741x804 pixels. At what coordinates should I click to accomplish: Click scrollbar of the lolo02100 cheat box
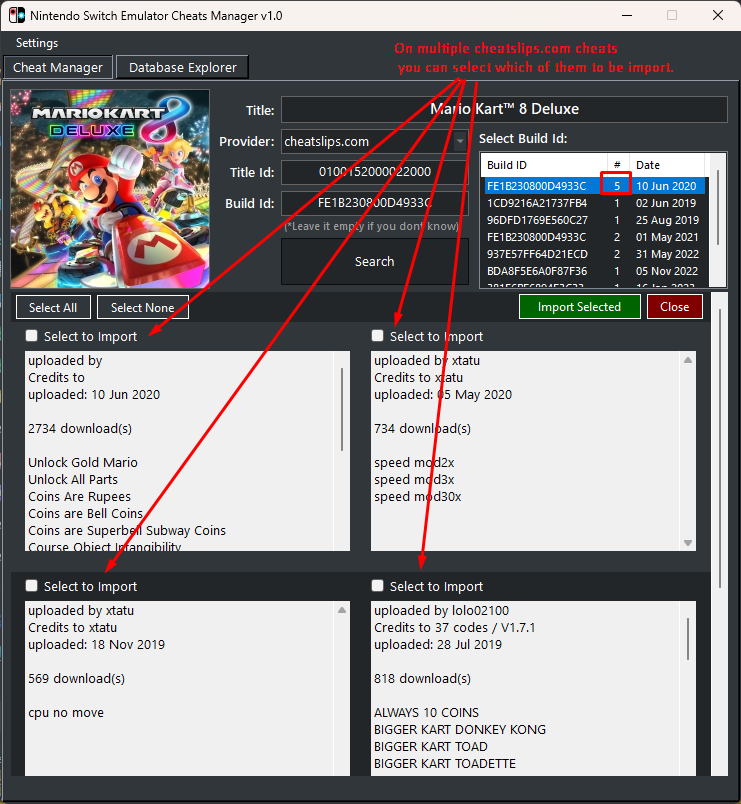point(688,639)
